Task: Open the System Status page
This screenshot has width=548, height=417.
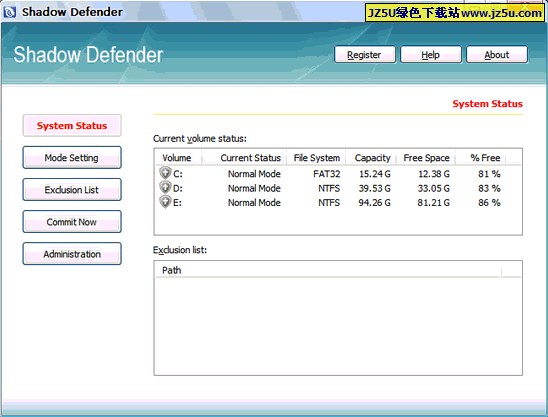Action: click(72, 125)
